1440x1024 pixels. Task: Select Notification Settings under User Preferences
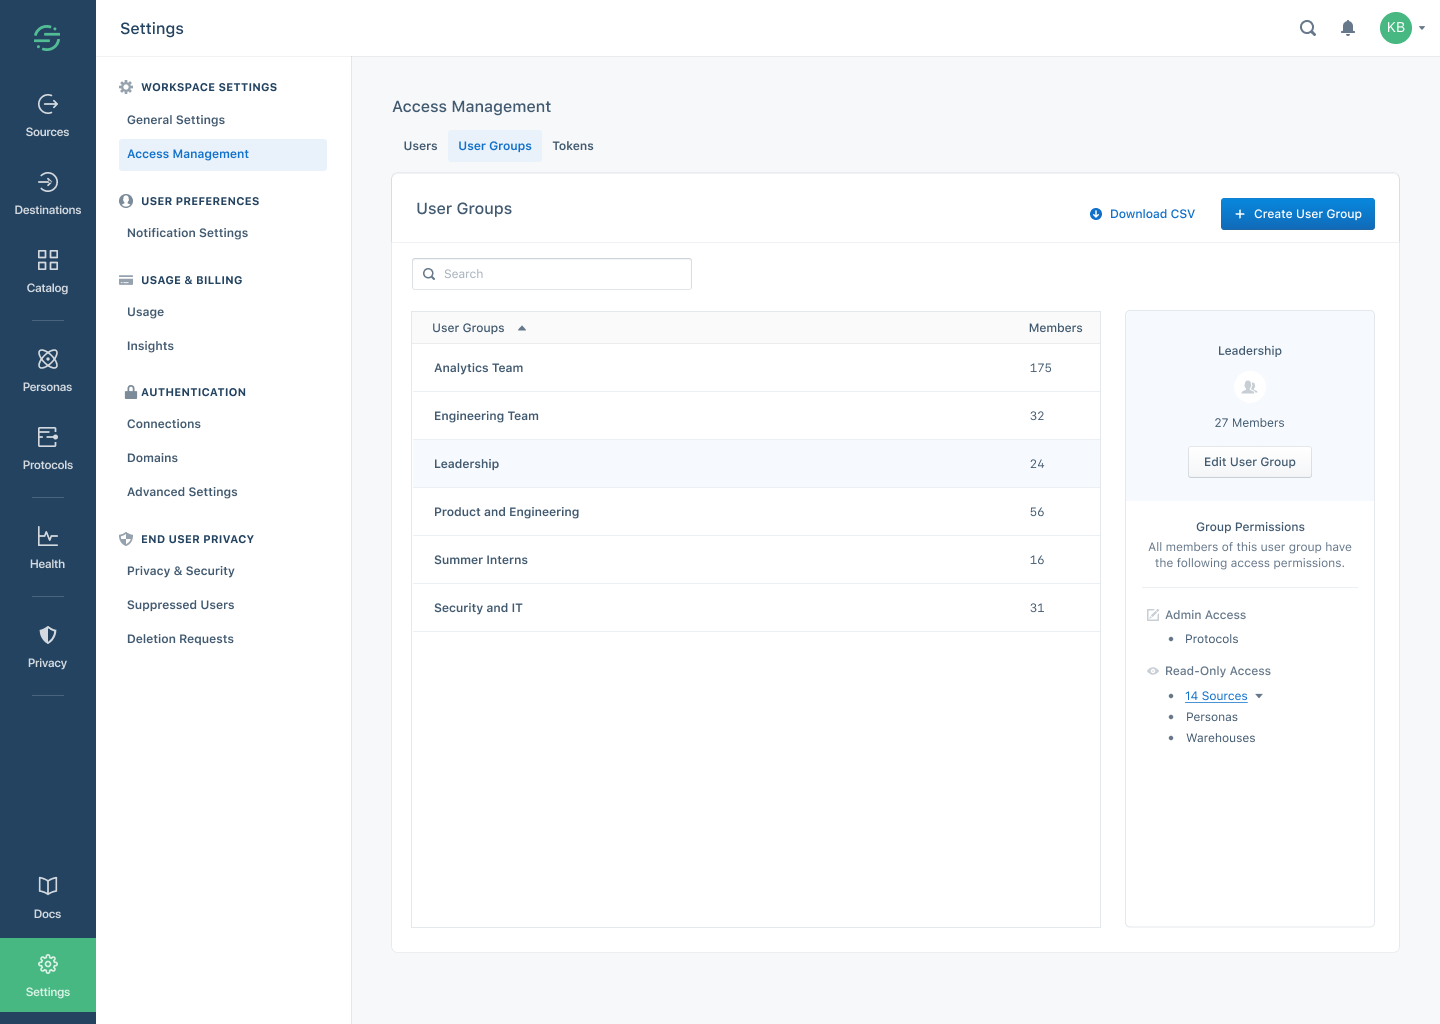187,232
